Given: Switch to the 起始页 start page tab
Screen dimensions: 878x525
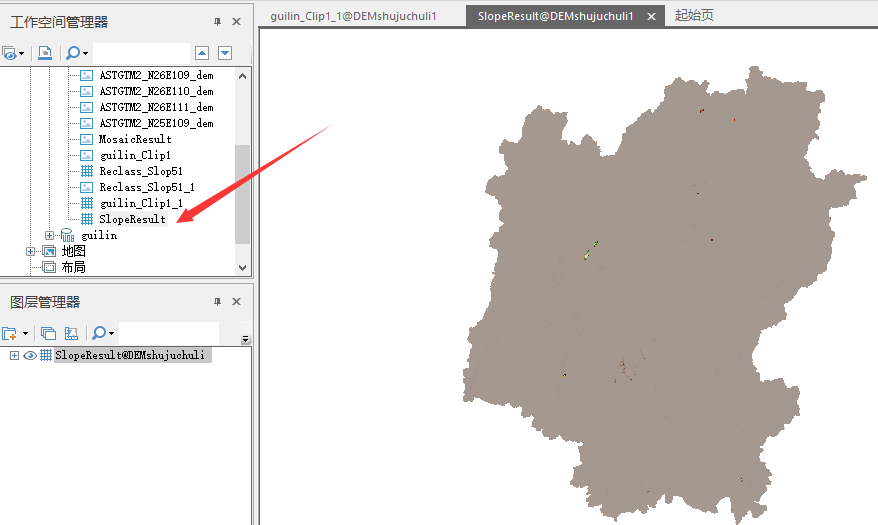Looking at the screenshot, I should point(694,16).
